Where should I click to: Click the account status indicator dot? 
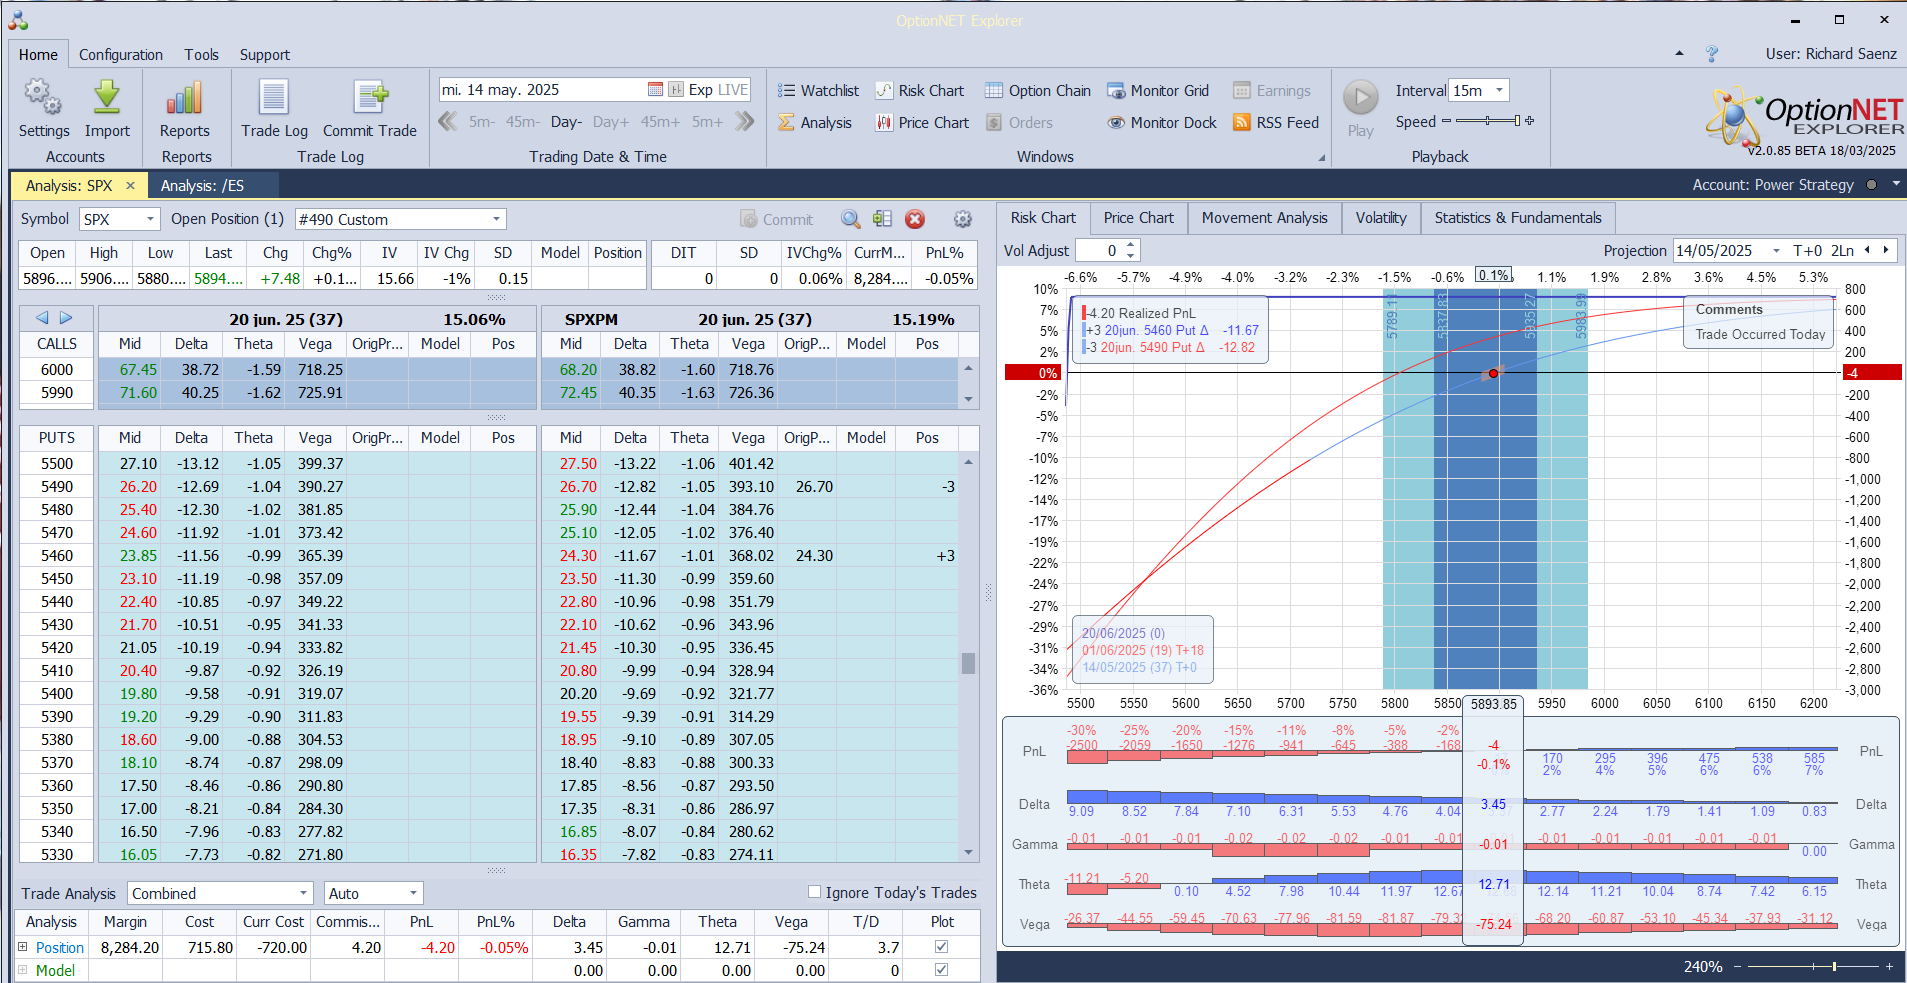click(1871, 185)
